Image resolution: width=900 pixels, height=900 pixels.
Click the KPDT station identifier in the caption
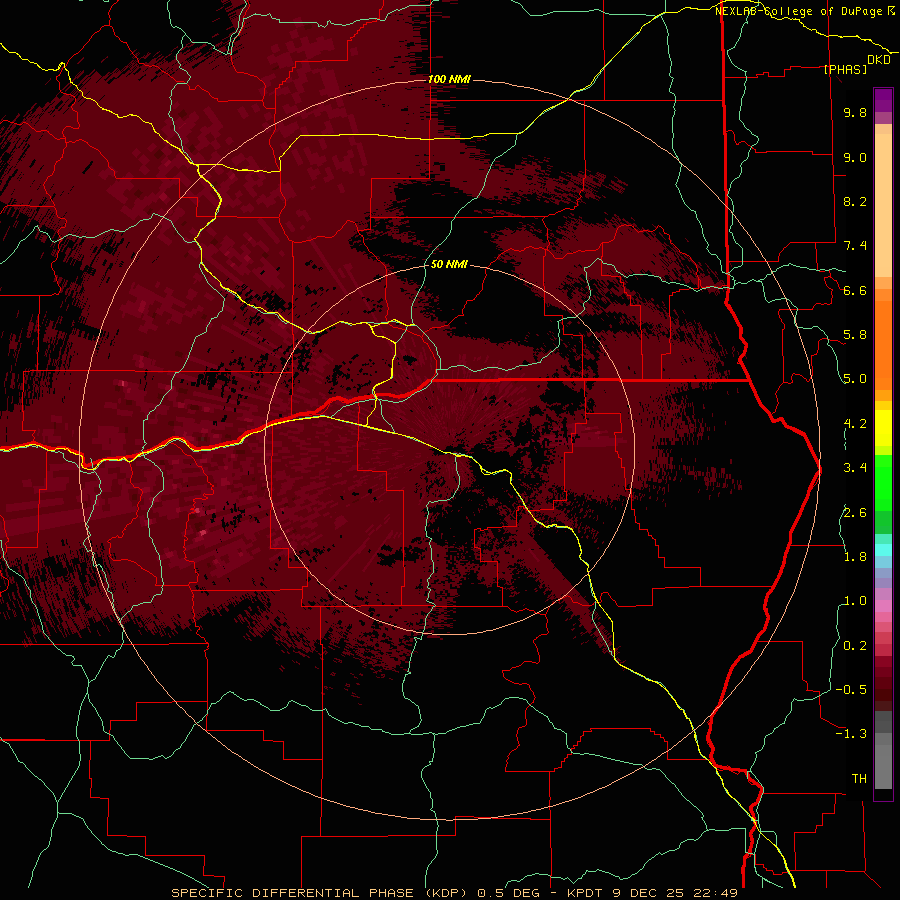[x=586, y=893]
